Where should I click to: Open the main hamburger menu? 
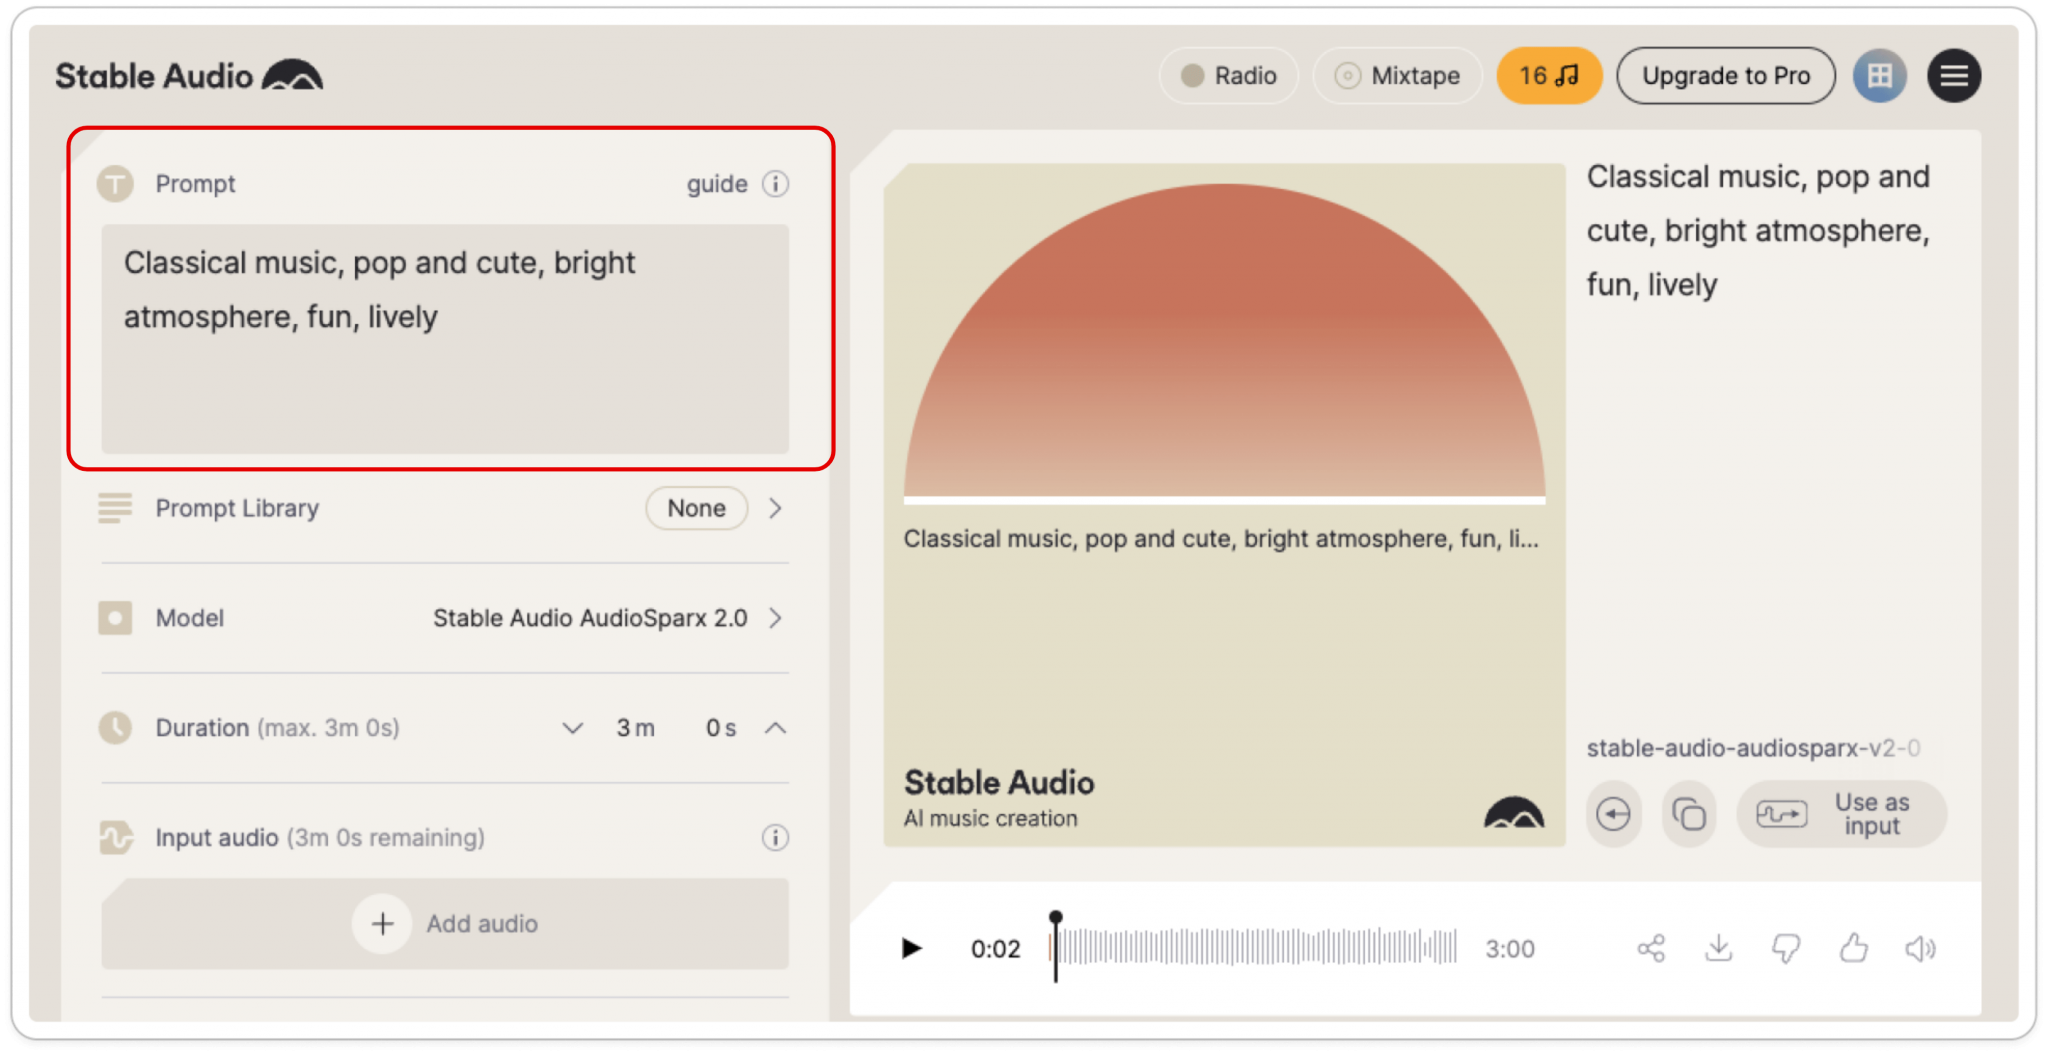pos(1953,75)
